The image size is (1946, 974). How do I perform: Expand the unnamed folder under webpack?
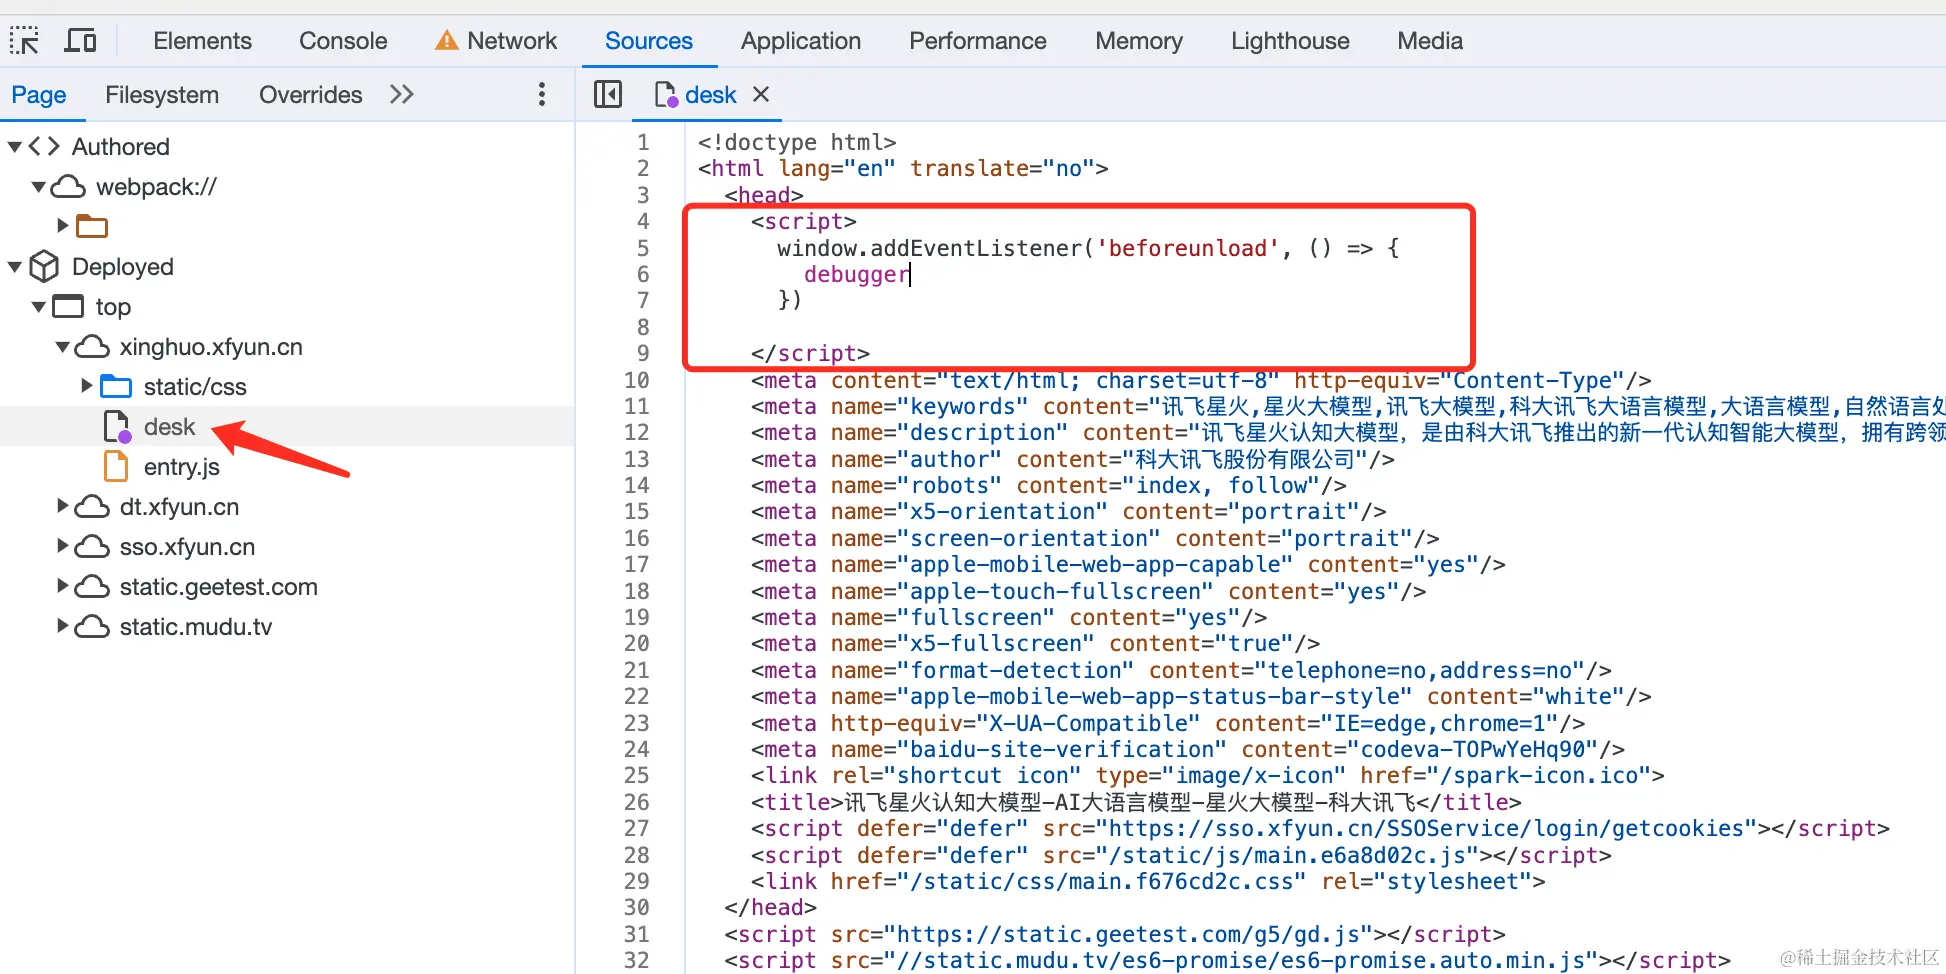pos(63,226)
